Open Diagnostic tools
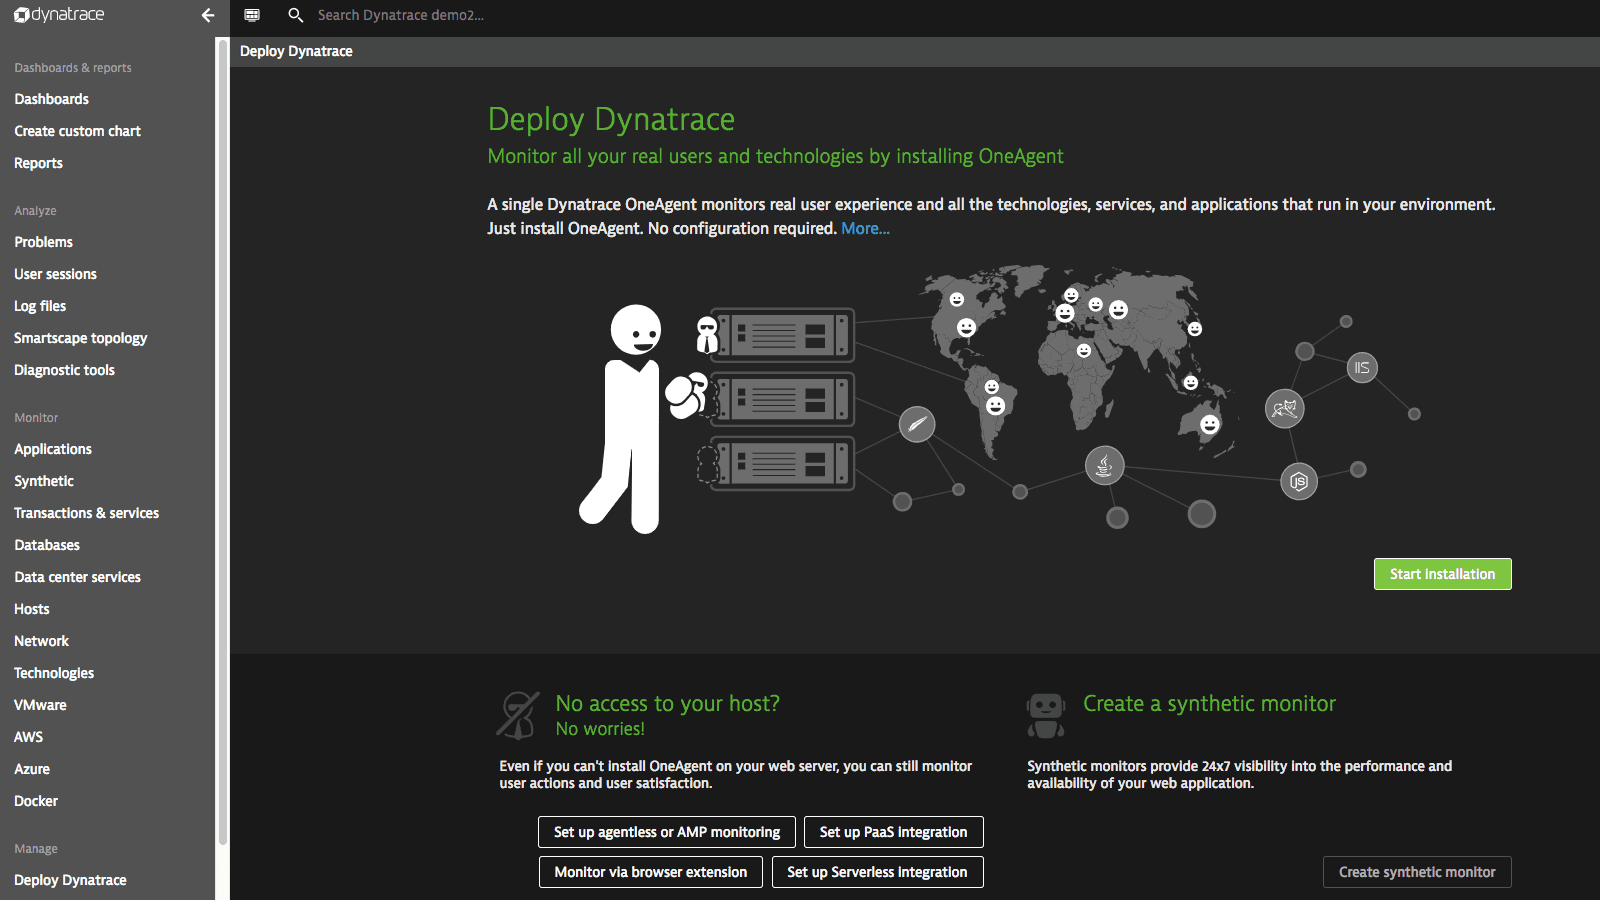Viewport: 1600px width, 900px height. [64, 370]
